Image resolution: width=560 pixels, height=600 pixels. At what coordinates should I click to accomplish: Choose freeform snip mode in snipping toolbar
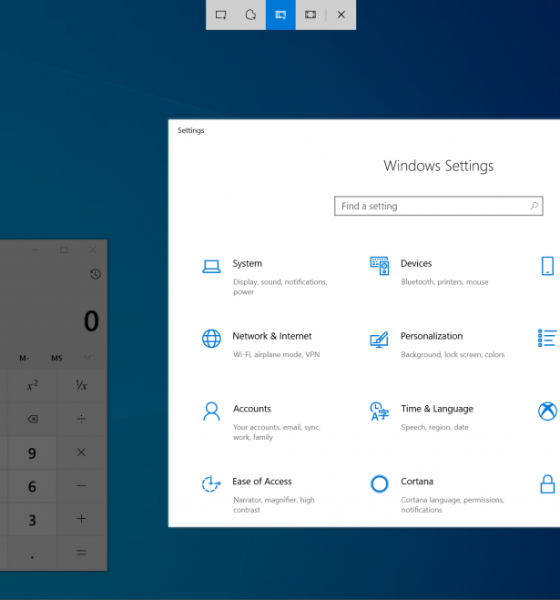[x=251, y=15]
